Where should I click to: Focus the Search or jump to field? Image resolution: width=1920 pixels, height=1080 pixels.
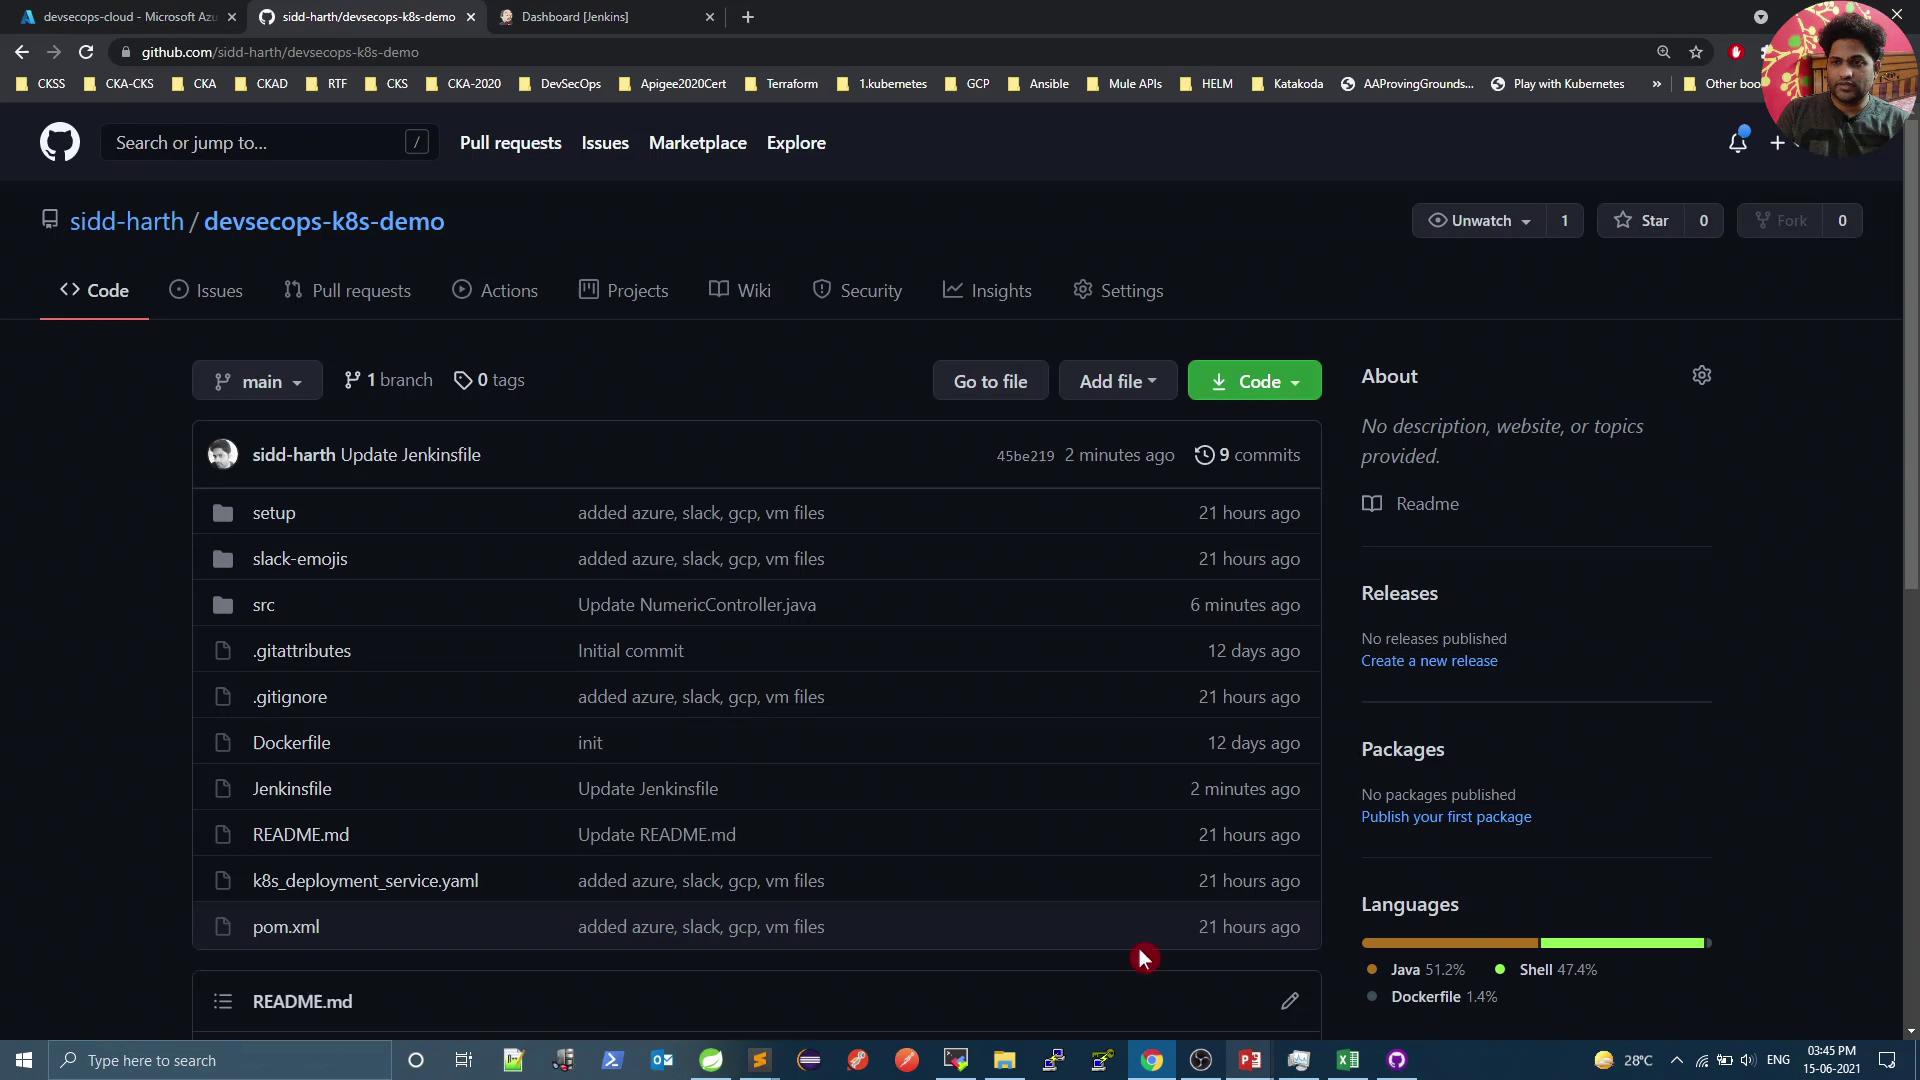pyautogui.click(x=255, y=143)
